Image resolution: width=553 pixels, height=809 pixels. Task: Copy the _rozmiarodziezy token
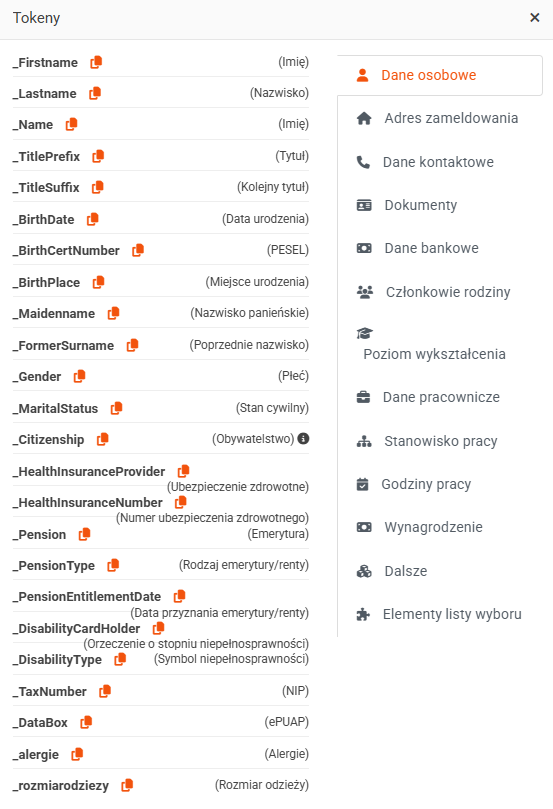(127, 785)
